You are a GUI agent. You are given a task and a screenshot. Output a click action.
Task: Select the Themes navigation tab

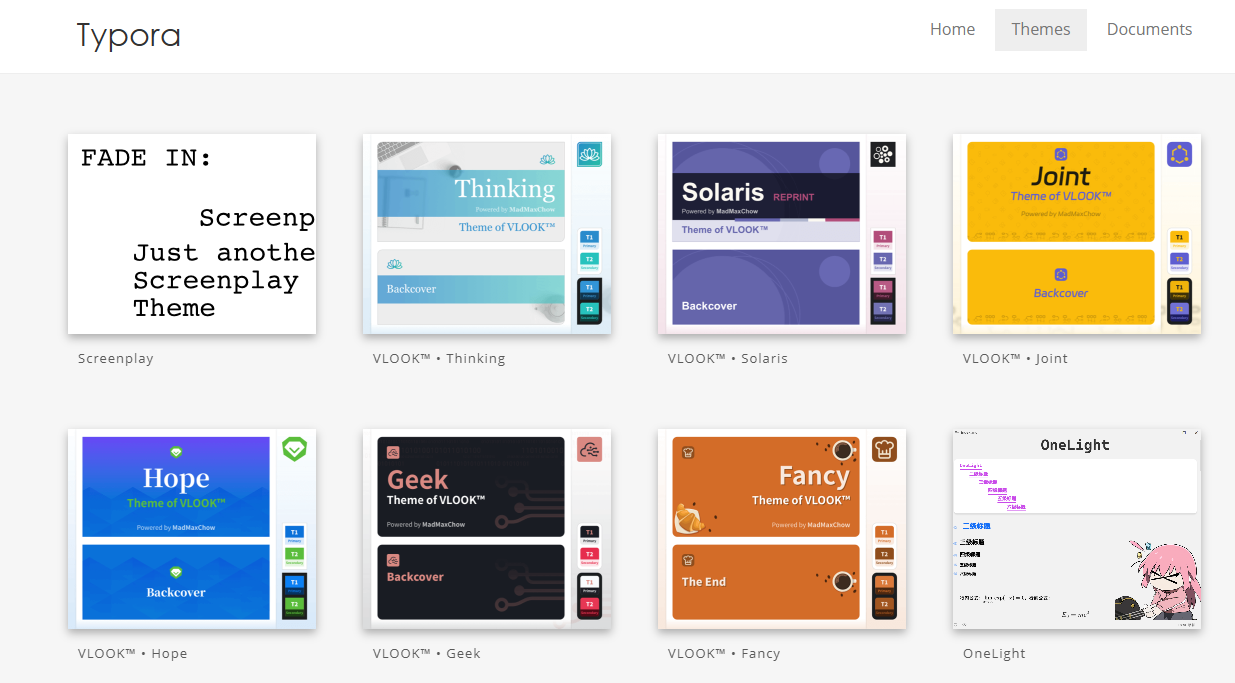(1040, 30)
